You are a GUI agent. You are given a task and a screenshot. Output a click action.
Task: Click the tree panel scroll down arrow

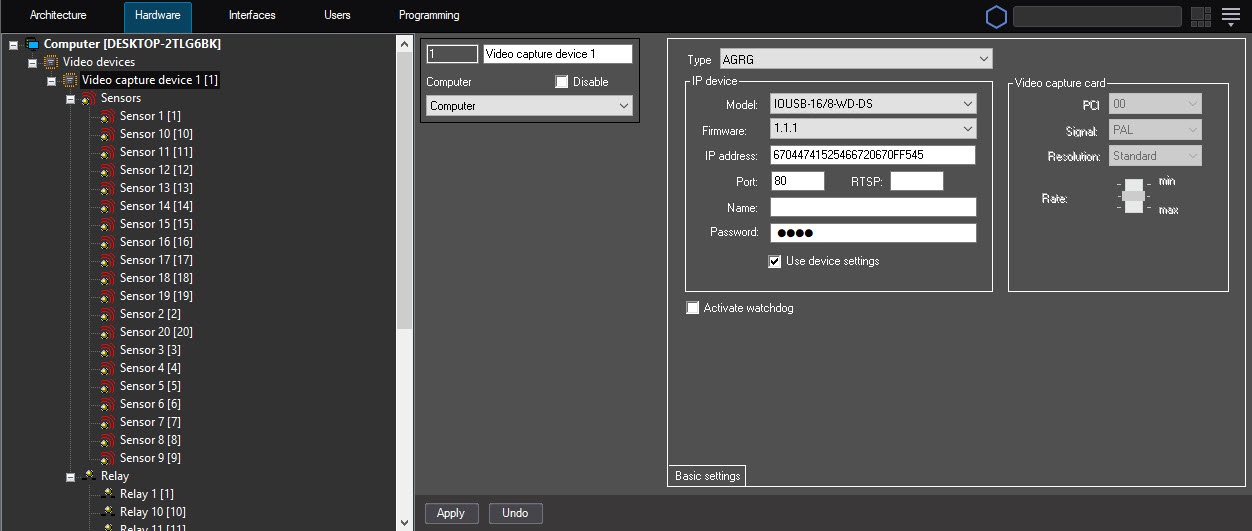[x=405, y=522]
